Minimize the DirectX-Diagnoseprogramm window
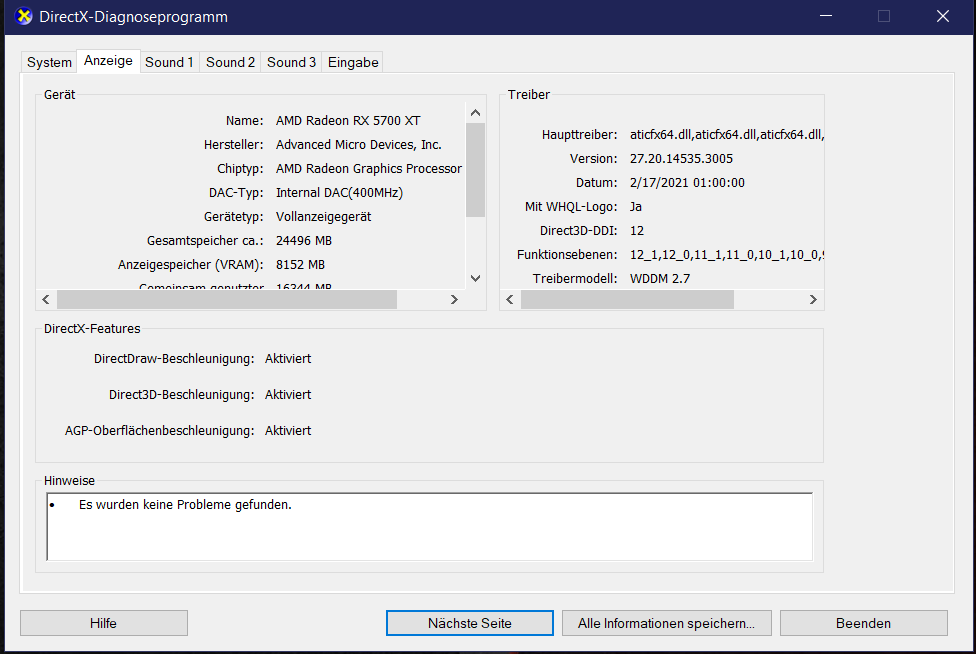The image size is (976, 654). click(x=826, y=16)
